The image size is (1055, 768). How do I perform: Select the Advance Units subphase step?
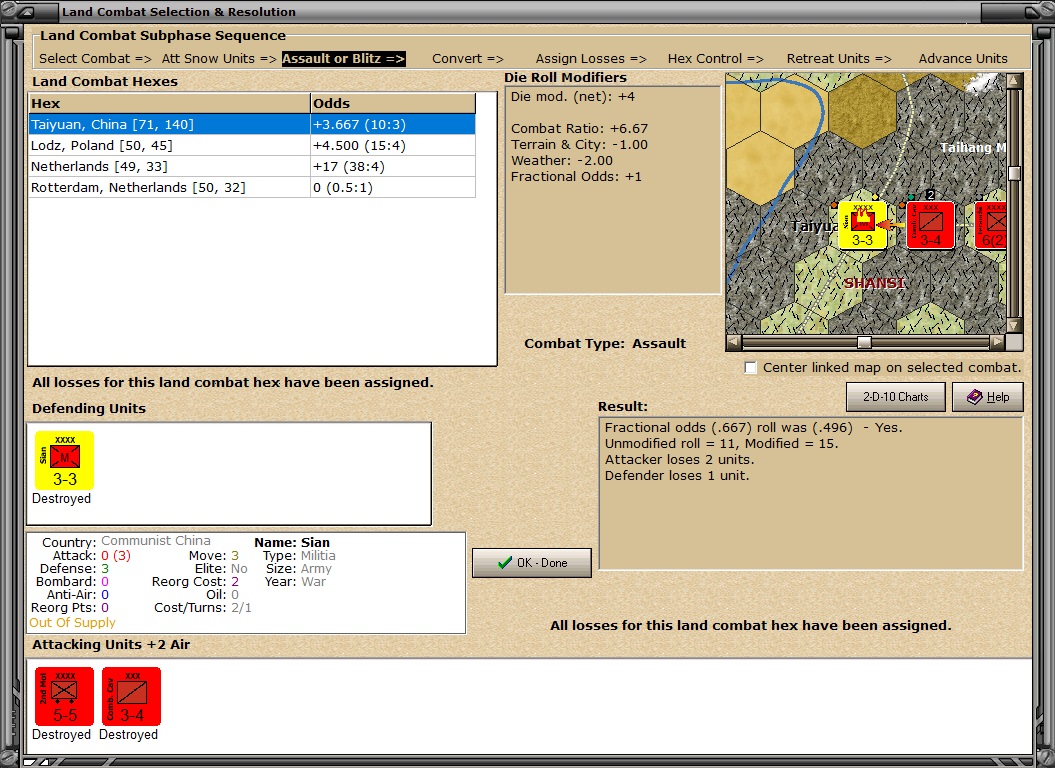pyautogui.click(x=963, y=59)
